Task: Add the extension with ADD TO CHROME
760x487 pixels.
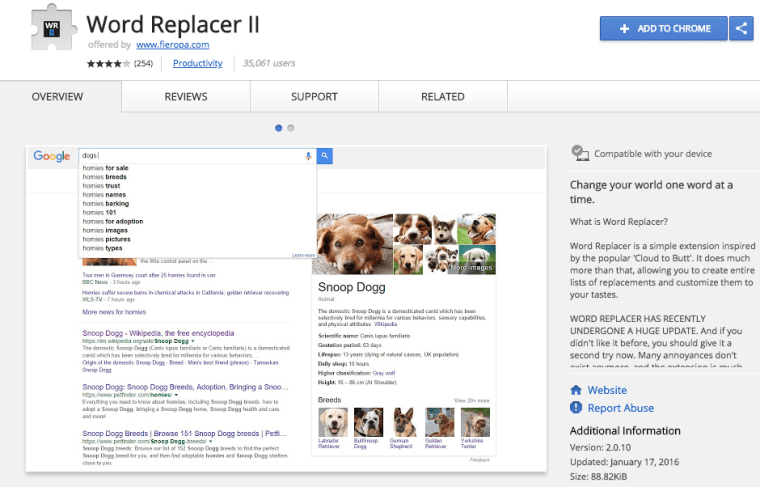Action: click(x=663, y=29)
